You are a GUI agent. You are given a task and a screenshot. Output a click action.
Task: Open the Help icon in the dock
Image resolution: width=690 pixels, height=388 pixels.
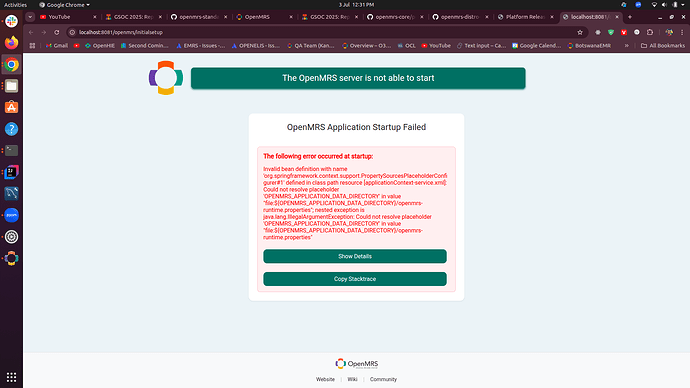pos(11,129)
